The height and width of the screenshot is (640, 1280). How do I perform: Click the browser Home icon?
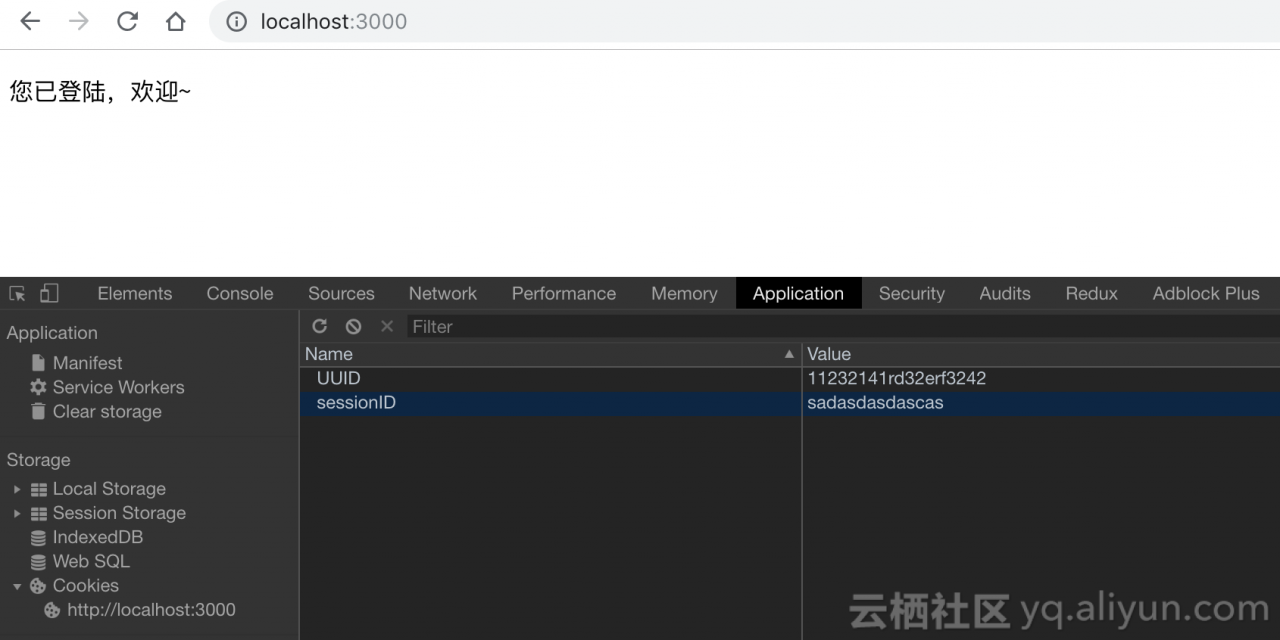[x=175, y=21]
